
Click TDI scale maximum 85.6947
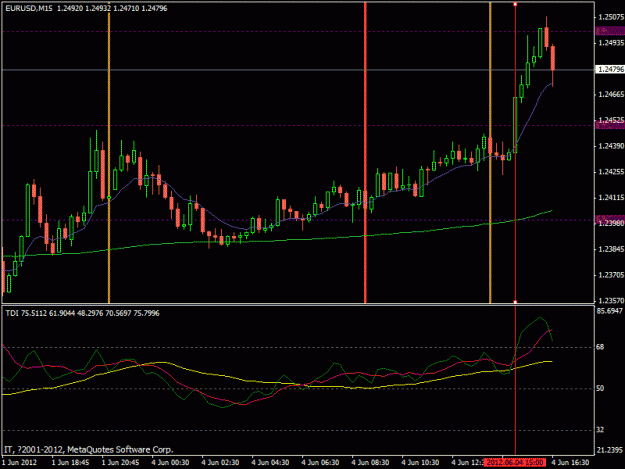point(609,311)
